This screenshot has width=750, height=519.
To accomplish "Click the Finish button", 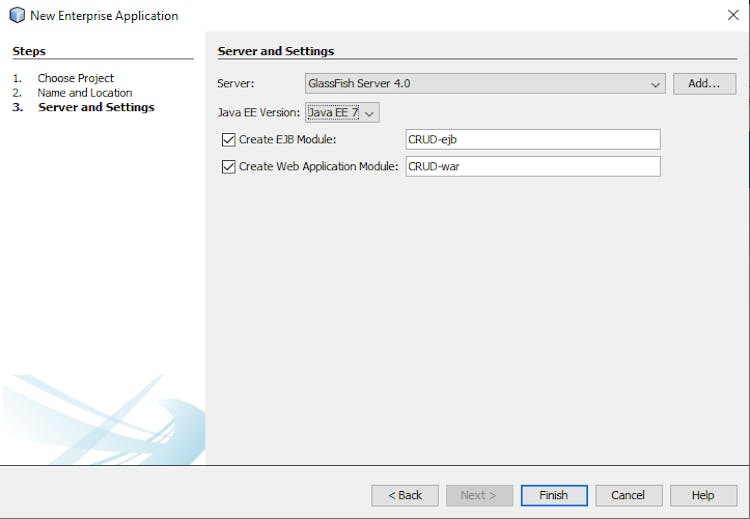I will point(554,495).
